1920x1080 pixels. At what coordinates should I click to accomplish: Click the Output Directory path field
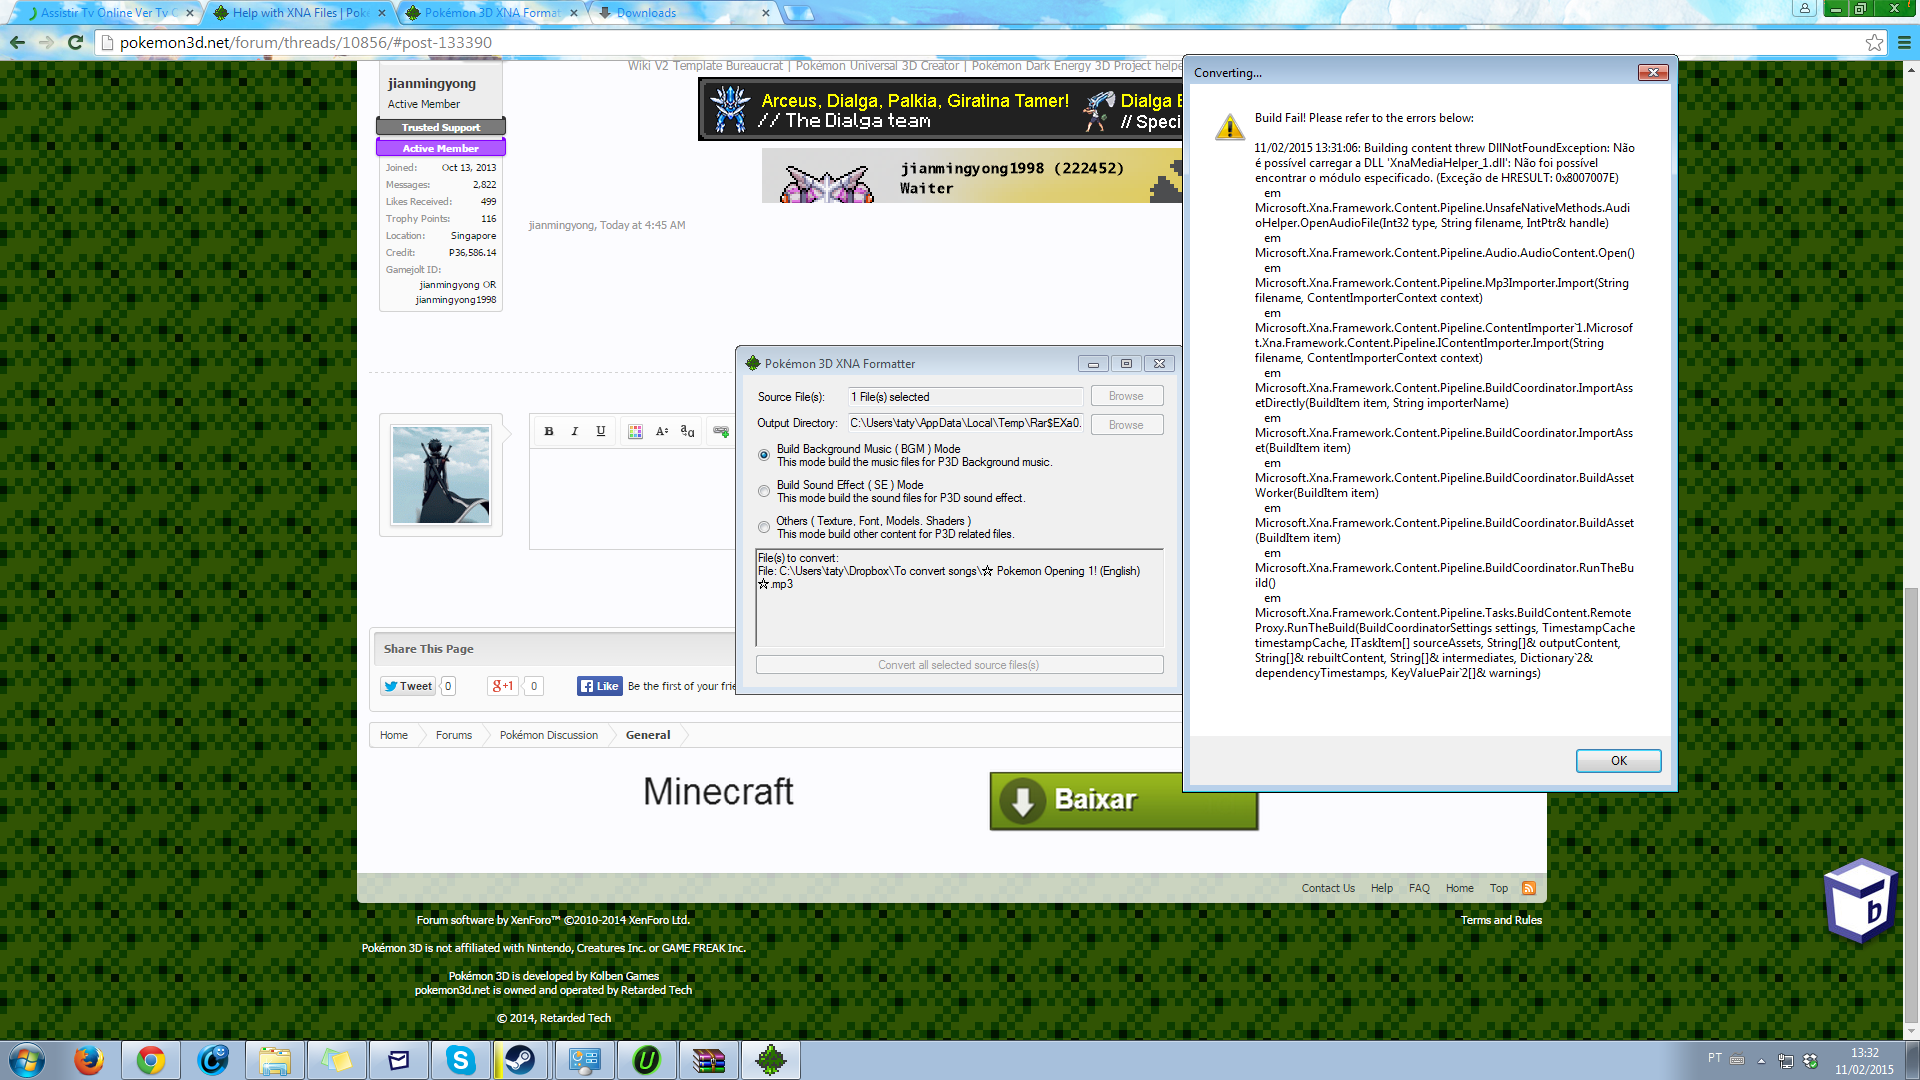click(x=965, y=423)
